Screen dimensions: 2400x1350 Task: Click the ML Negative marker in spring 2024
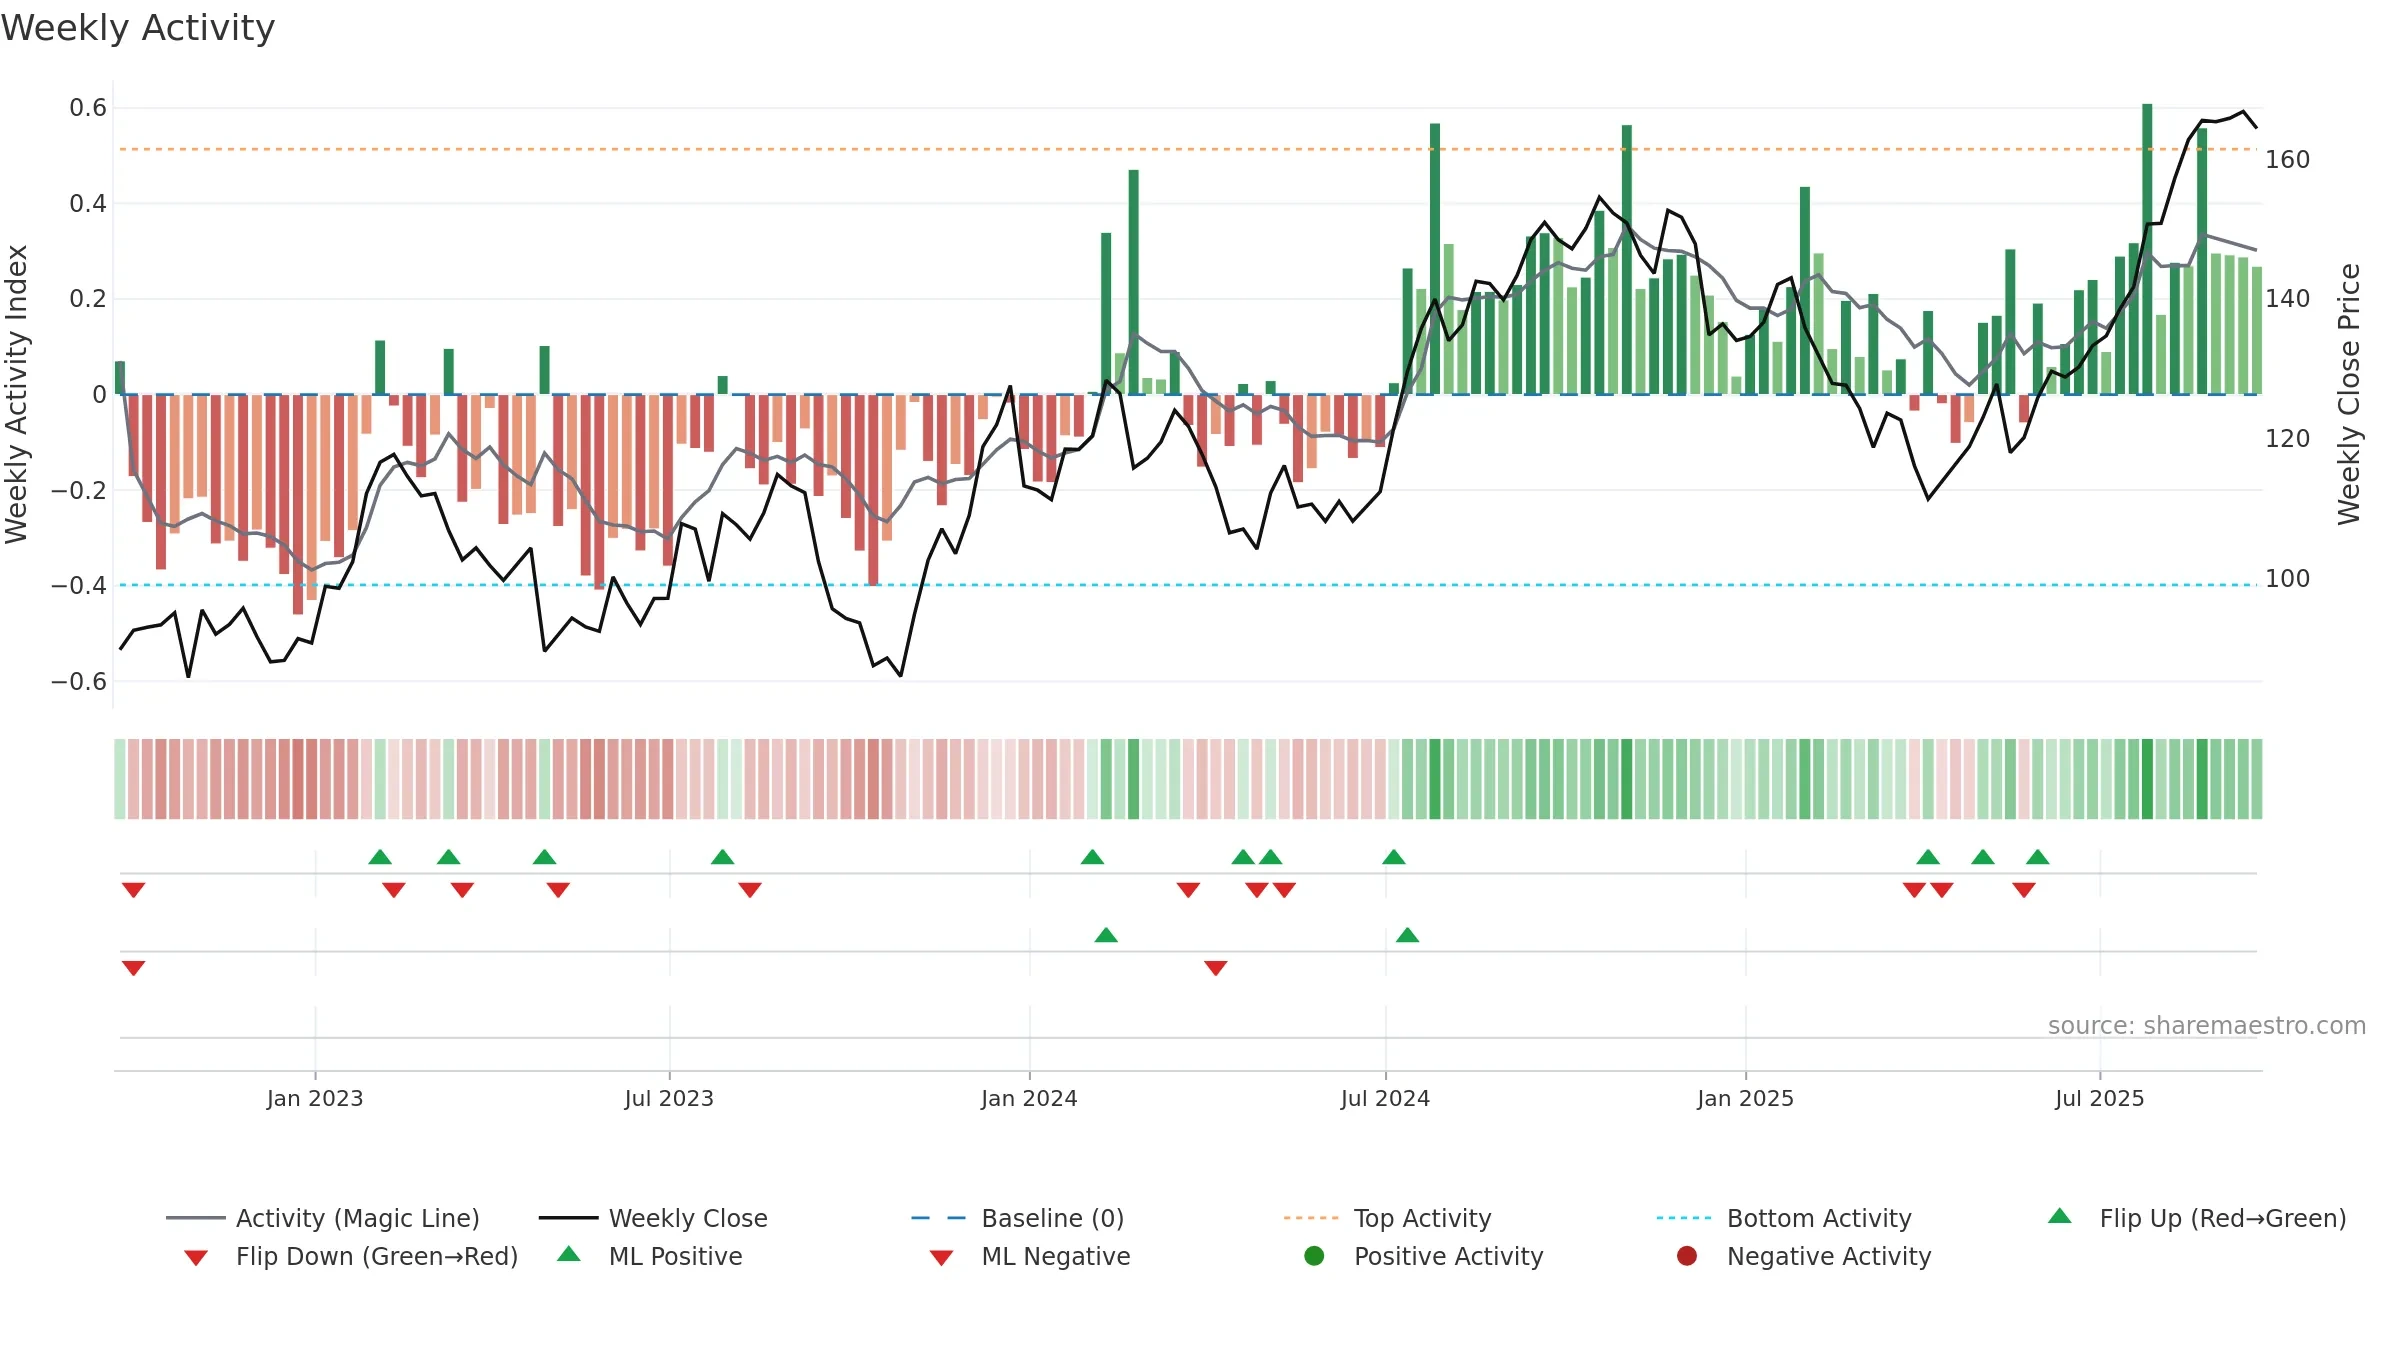pos(1216,968)
